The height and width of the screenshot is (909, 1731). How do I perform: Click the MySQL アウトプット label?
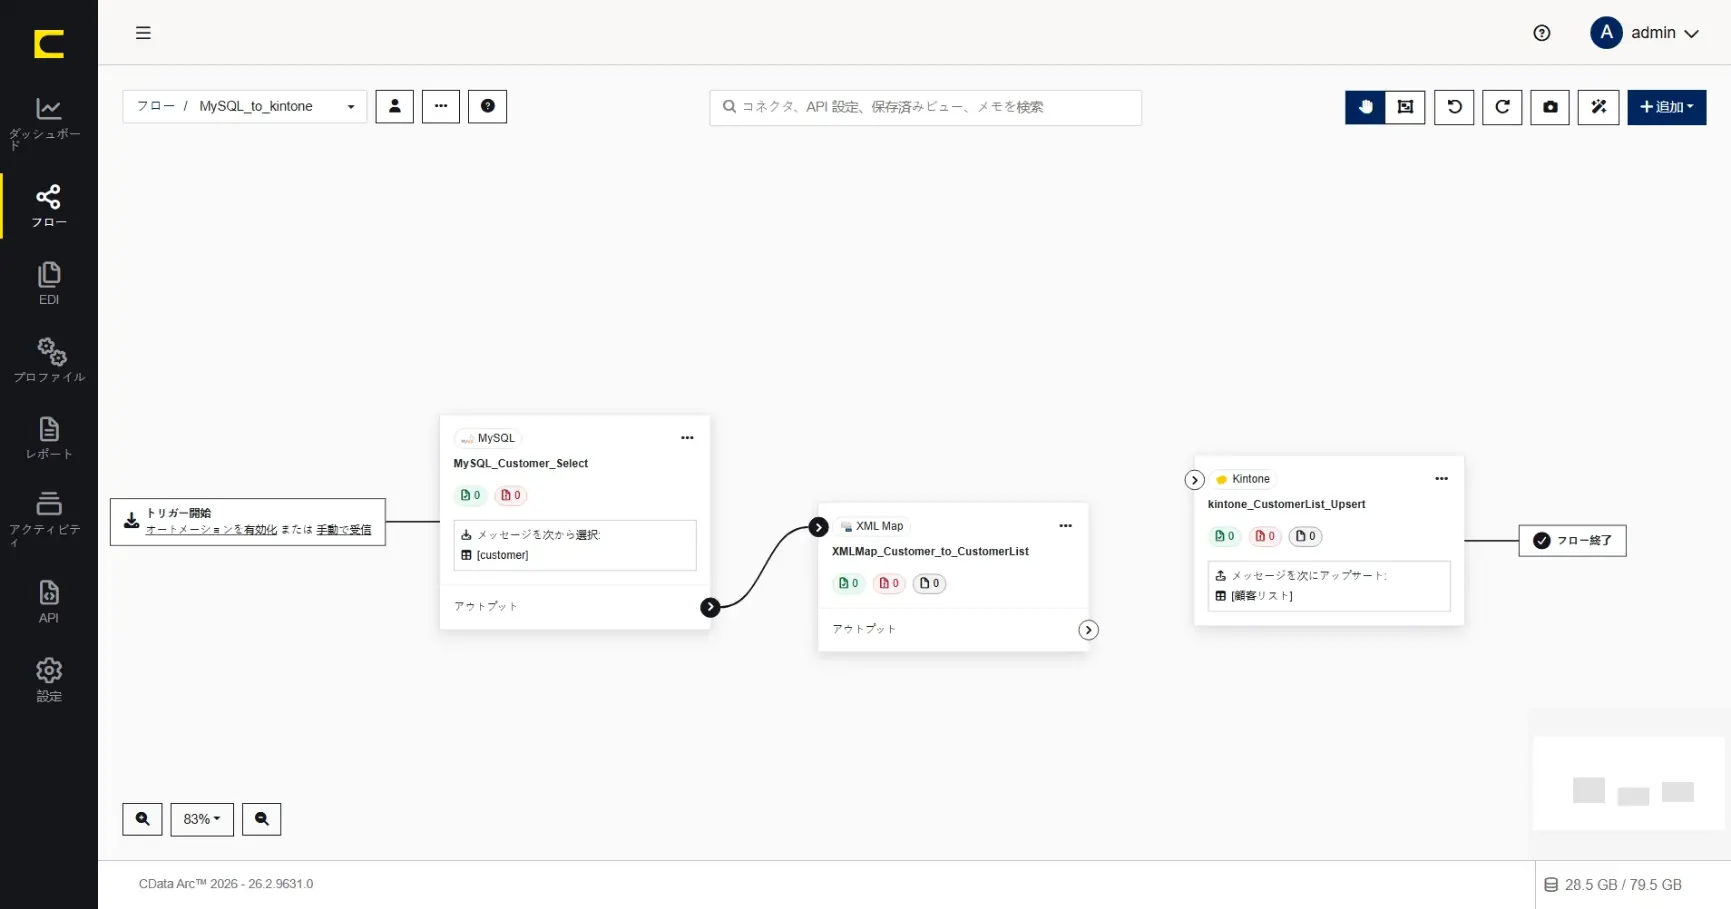pyautogui.click(x=486, y=607)
